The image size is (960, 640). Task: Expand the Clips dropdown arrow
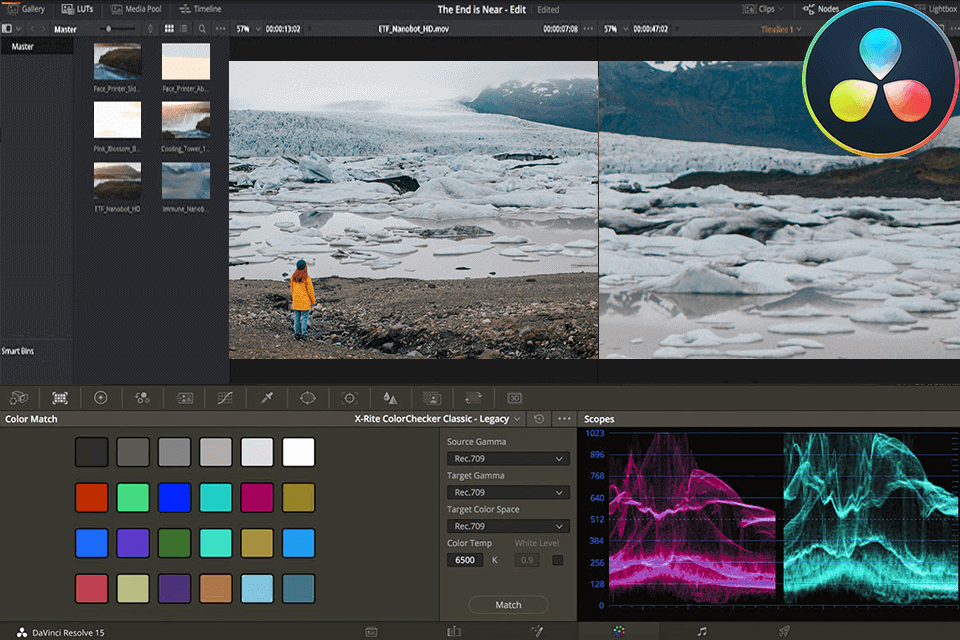(781, 9)
